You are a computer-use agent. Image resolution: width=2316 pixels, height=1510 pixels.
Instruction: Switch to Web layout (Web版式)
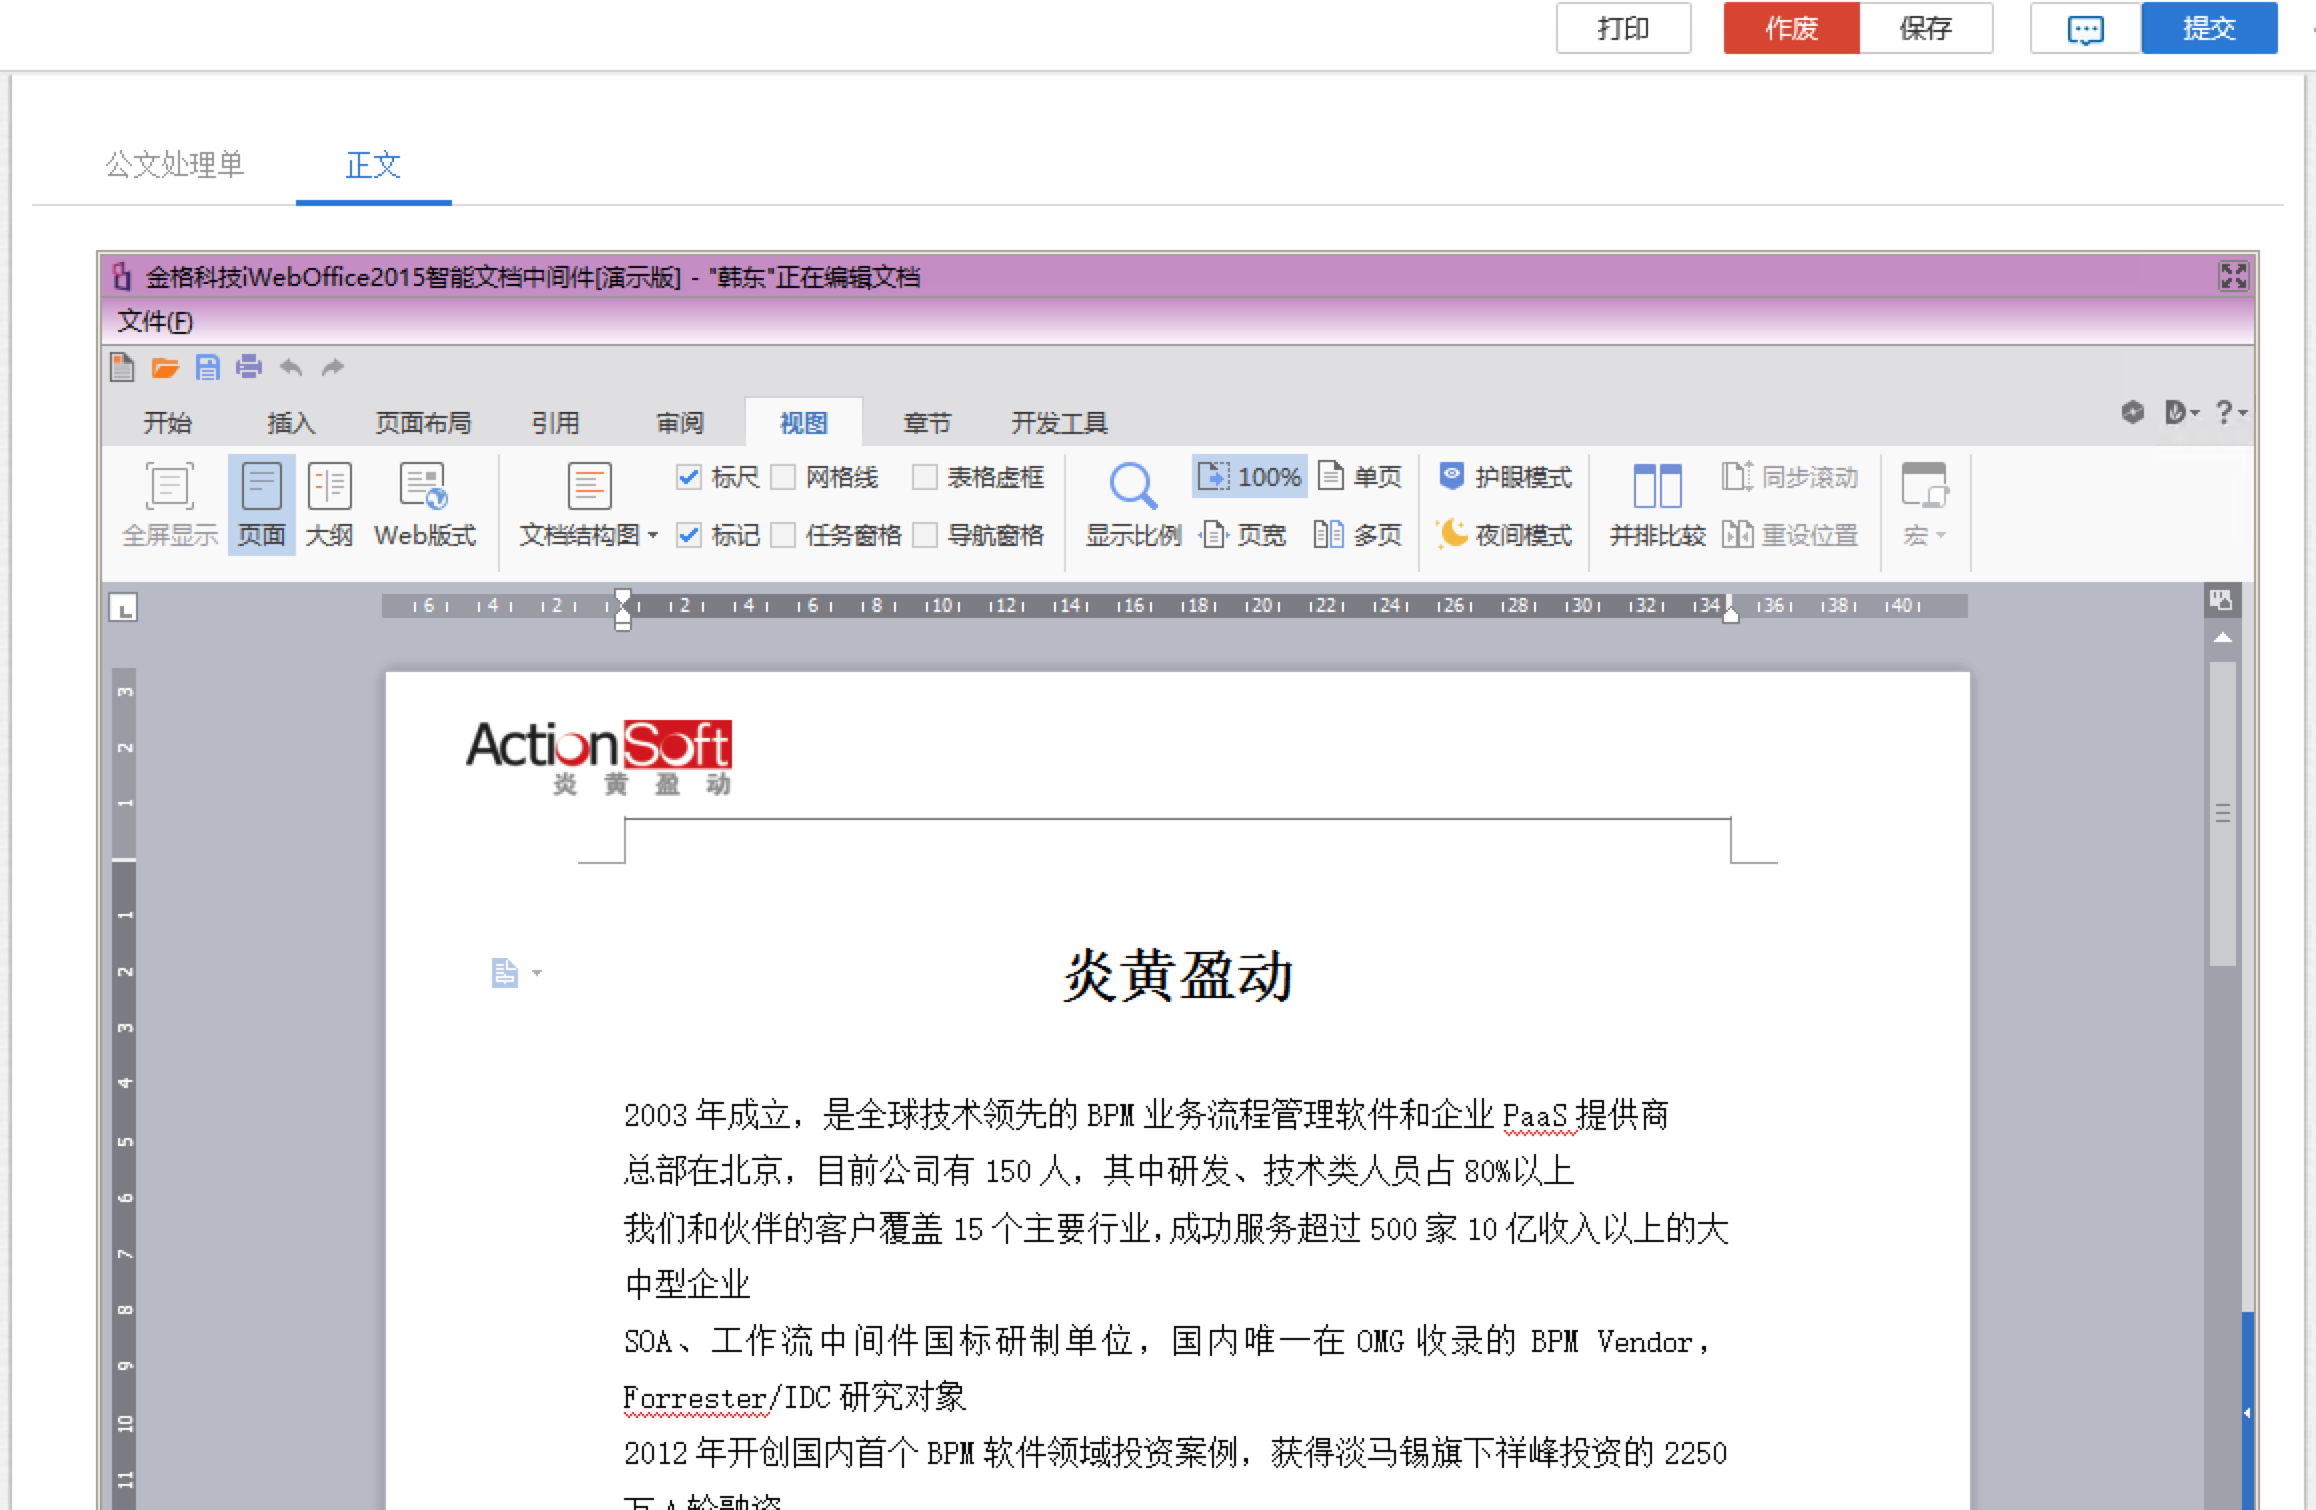coord(425,505)
